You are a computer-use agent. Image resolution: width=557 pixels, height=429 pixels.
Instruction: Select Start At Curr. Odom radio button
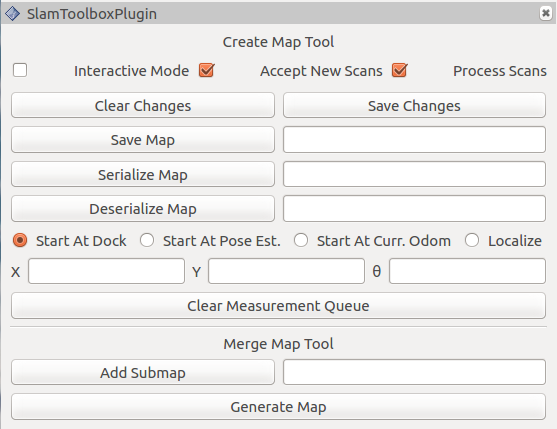[x=301, y=240]
